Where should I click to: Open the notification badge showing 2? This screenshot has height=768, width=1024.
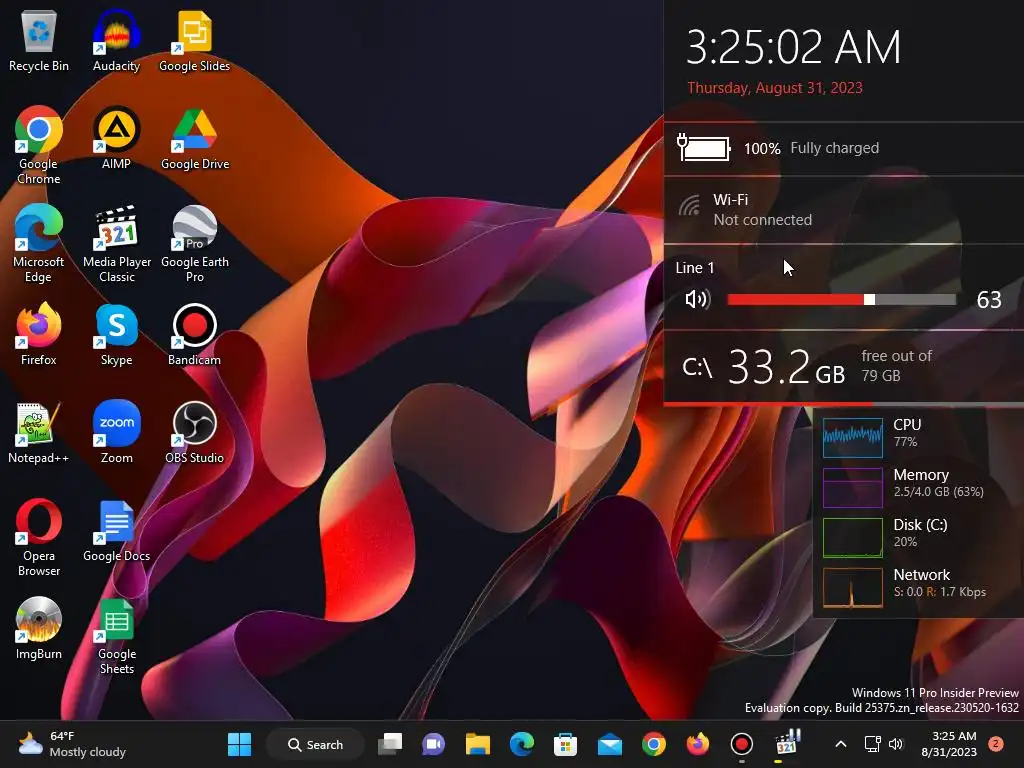click(996, 744)
